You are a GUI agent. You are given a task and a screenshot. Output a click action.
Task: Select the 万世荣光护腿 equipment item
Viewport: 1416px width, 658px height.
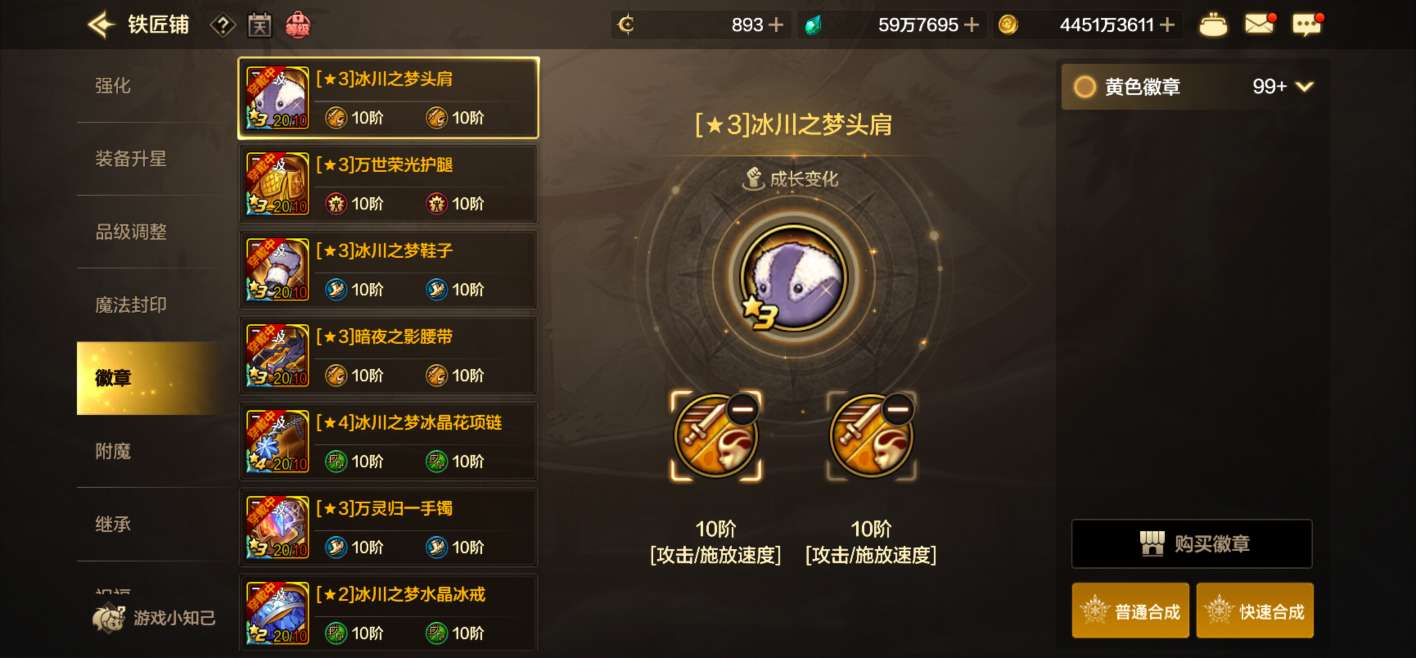click(388, 183)
